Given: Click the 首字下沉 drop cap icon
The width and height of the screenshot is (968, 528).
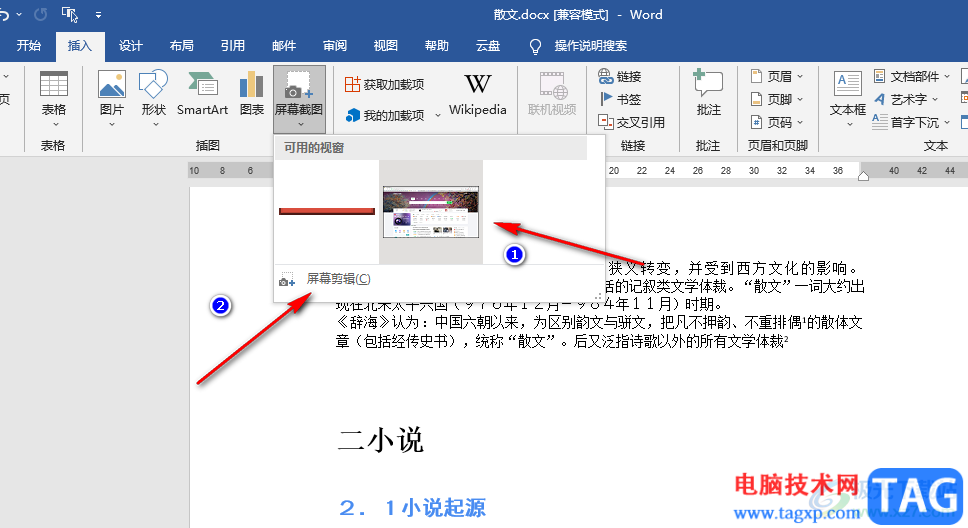Looking at the screenshot, I should coord(880,122).
